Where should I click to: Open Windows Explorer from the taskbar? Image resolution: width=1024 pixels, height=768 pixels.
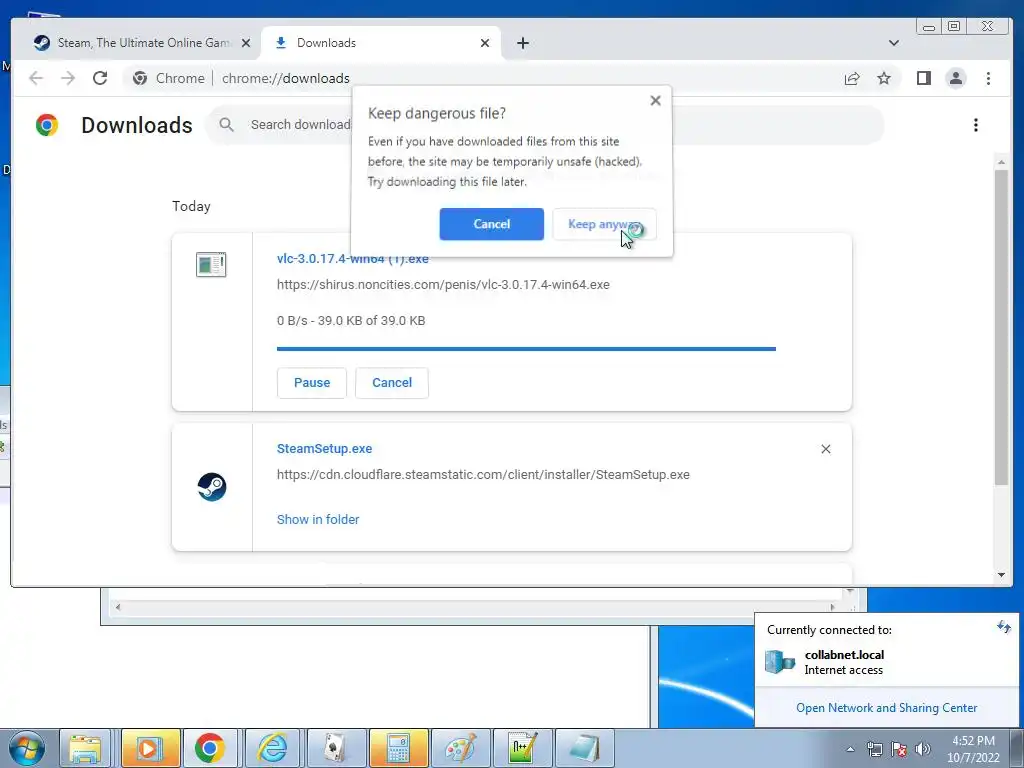[x=86, y=748]
